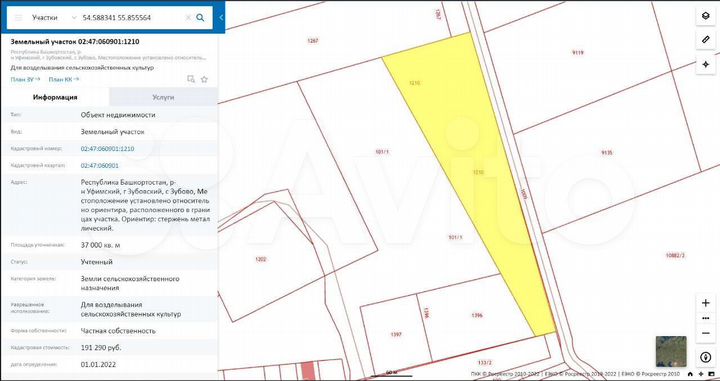
Task: Collapse the side panel with arrow
Action: point(221,18)
